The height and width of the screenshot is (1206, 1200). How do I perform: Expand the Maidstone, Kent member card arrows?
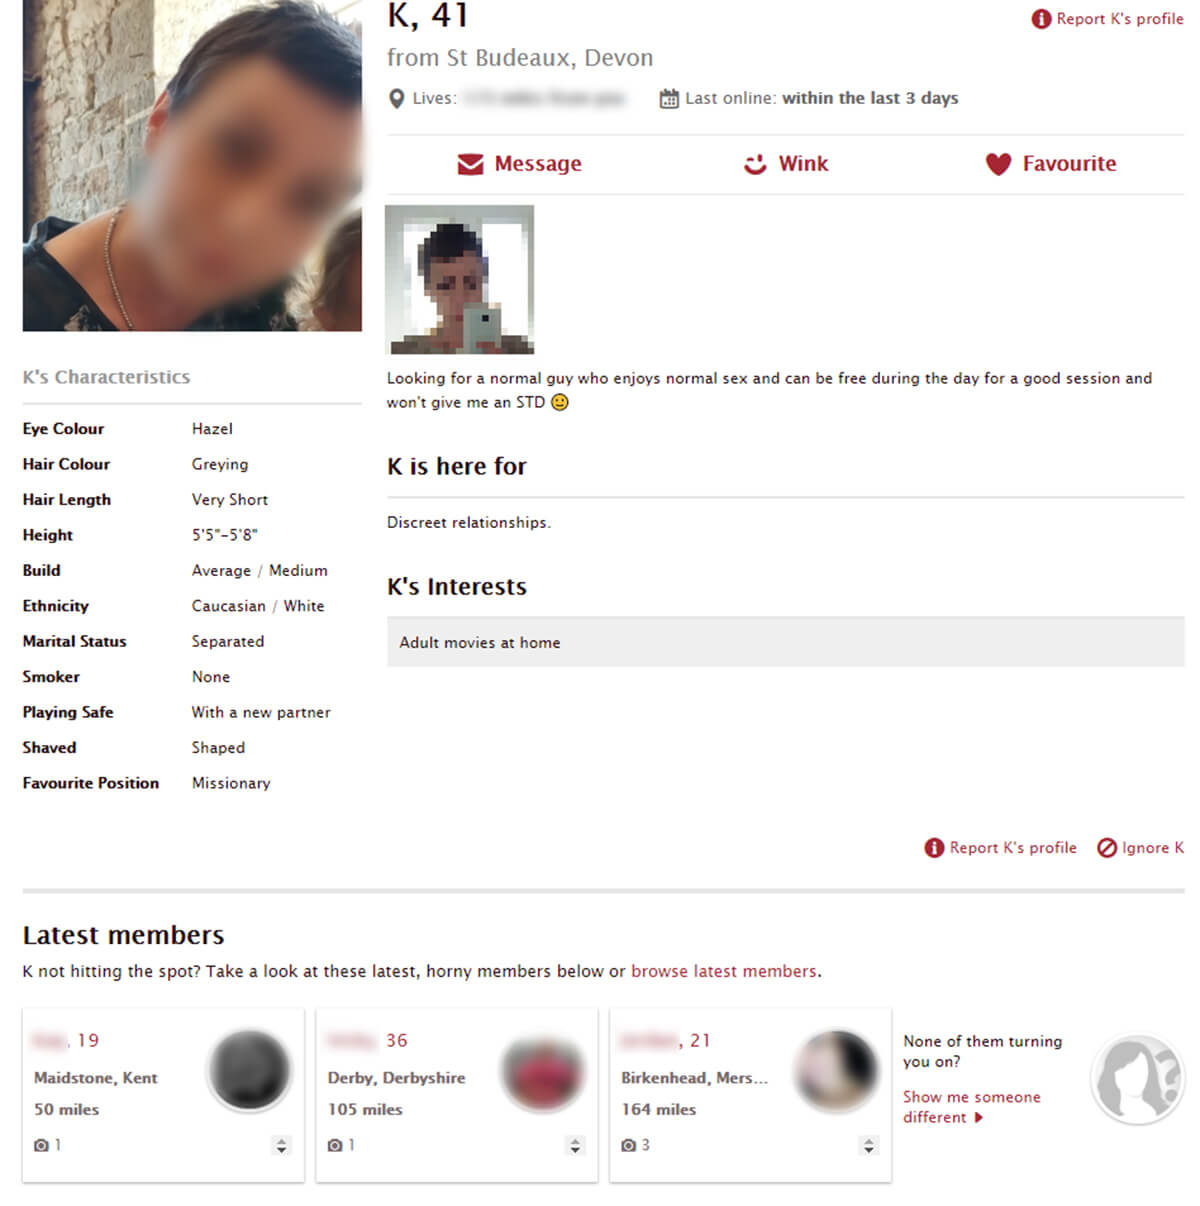[x=281, y=1146]
